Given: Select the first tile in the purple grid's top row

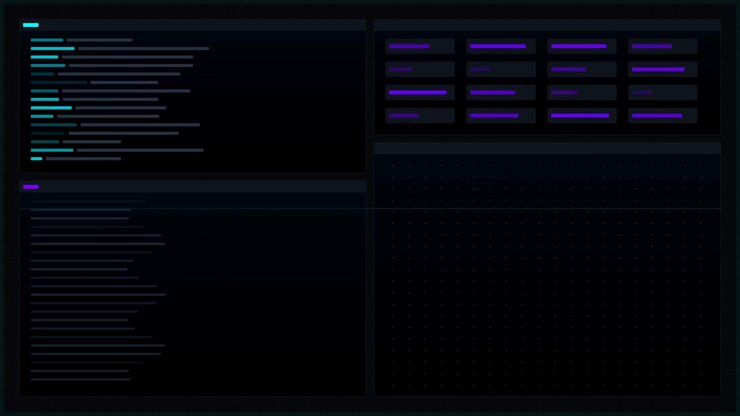Looking at the screenshot, I should tap(420, 46).
